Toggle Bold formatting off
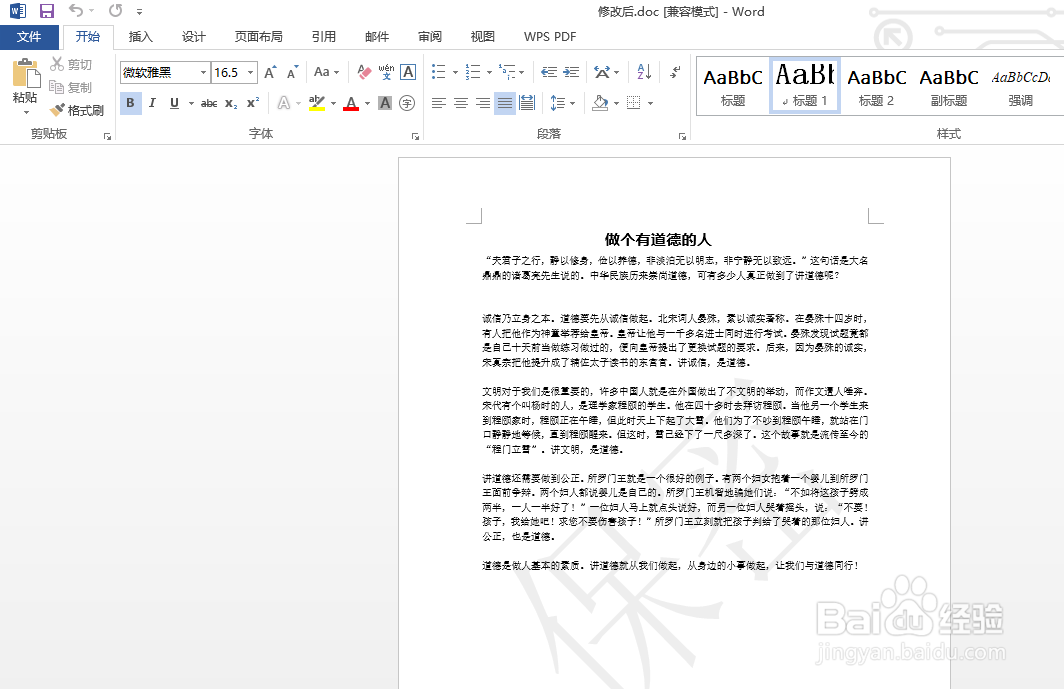 click(x=130, y=103)
